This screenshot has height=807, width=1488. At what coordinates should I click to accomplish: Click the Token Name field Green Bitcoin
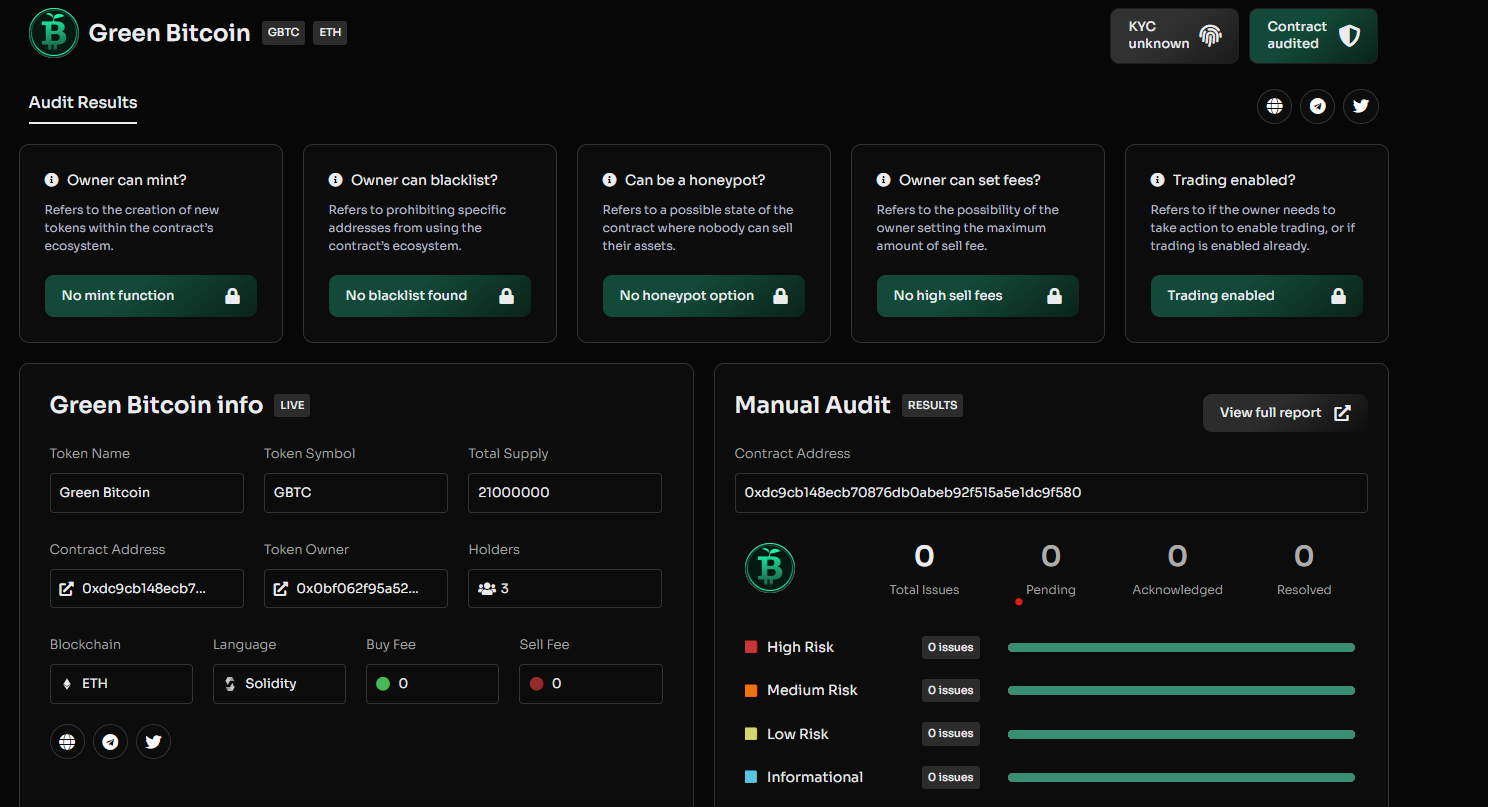click(x=147, y=493)
